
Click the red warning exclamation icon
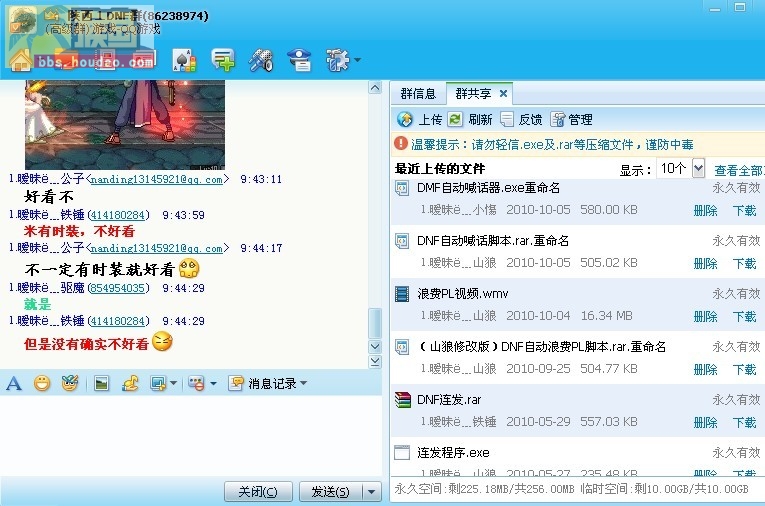401,143
